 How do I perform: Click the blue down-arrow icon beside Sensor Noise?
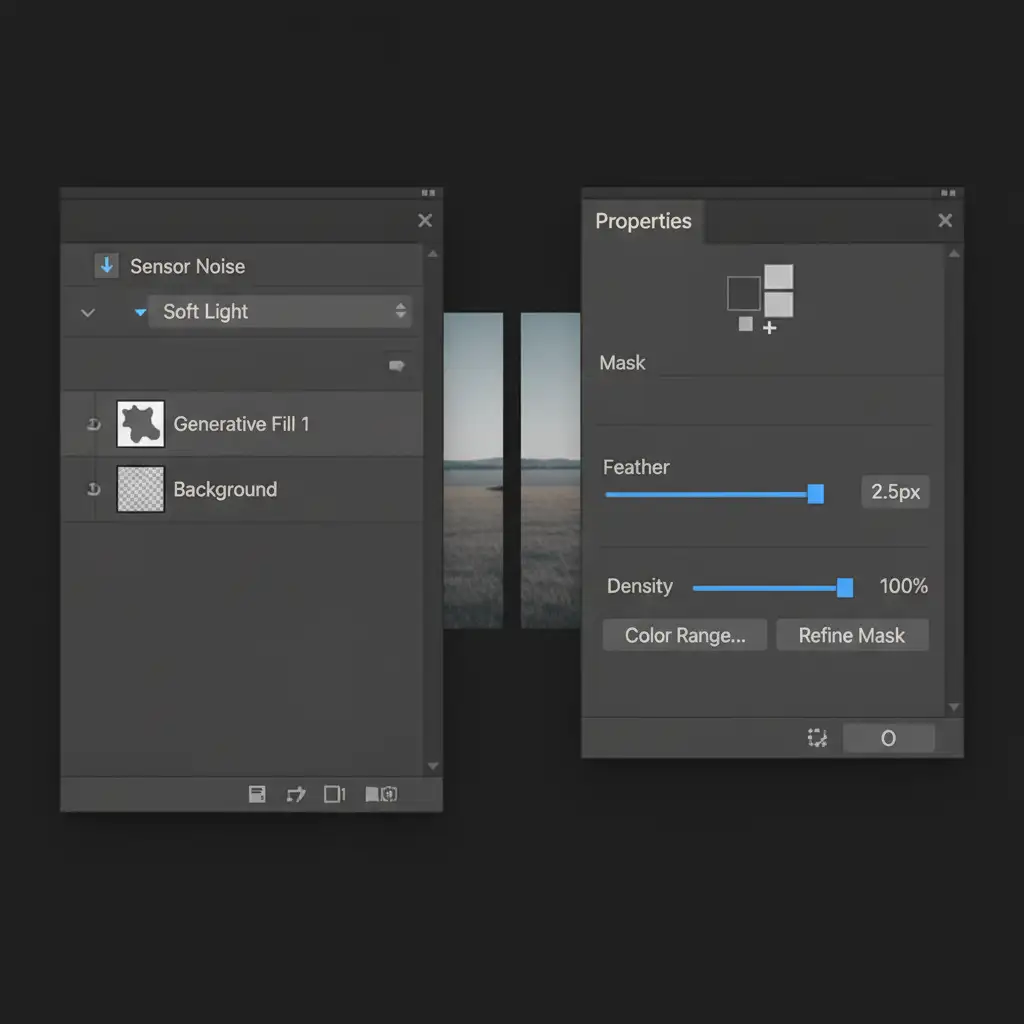[x=106, y=266]
